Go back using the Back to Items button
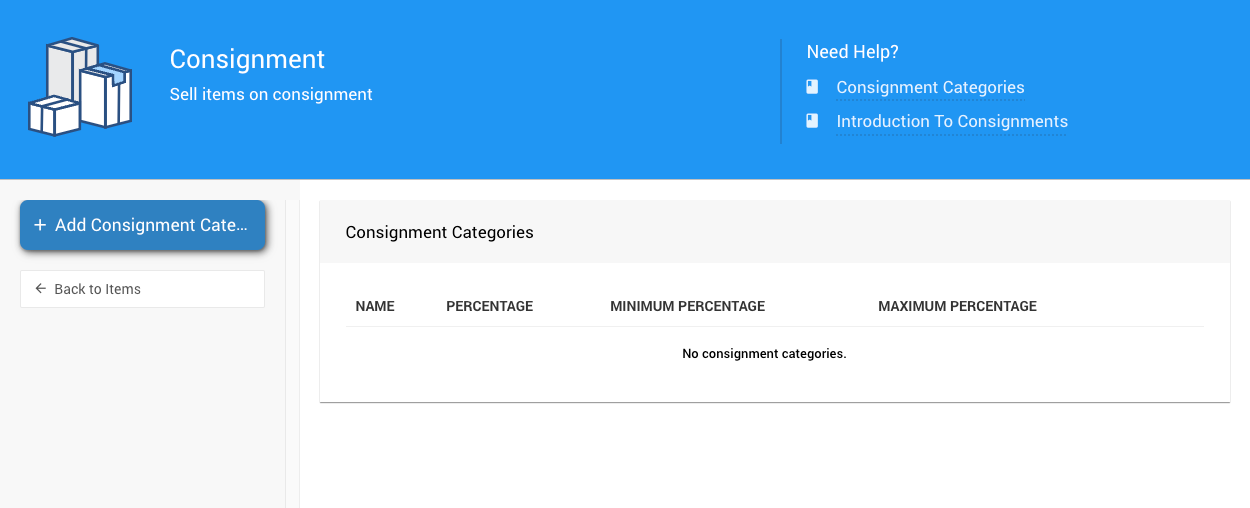The image size is (1250, 508). (142, 289)
